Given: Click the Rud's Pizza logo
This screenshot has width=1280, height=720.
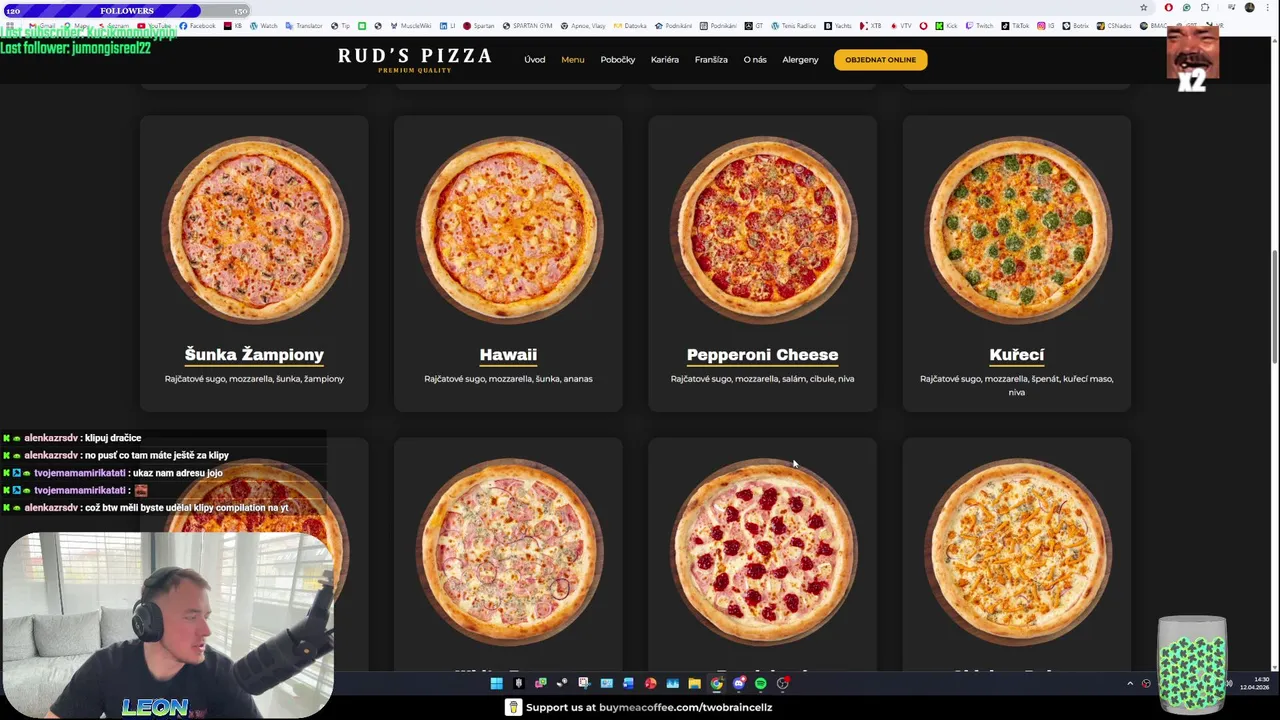Looking at the screenshot, I should click(x=415, y=59).
